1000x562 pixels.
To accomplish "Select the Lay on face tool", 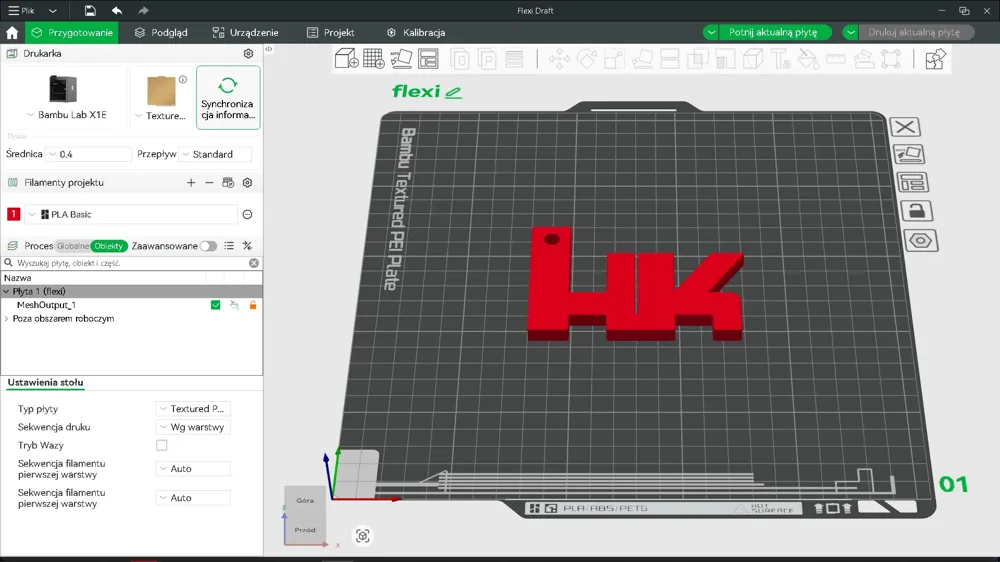I will coord(642,59).
